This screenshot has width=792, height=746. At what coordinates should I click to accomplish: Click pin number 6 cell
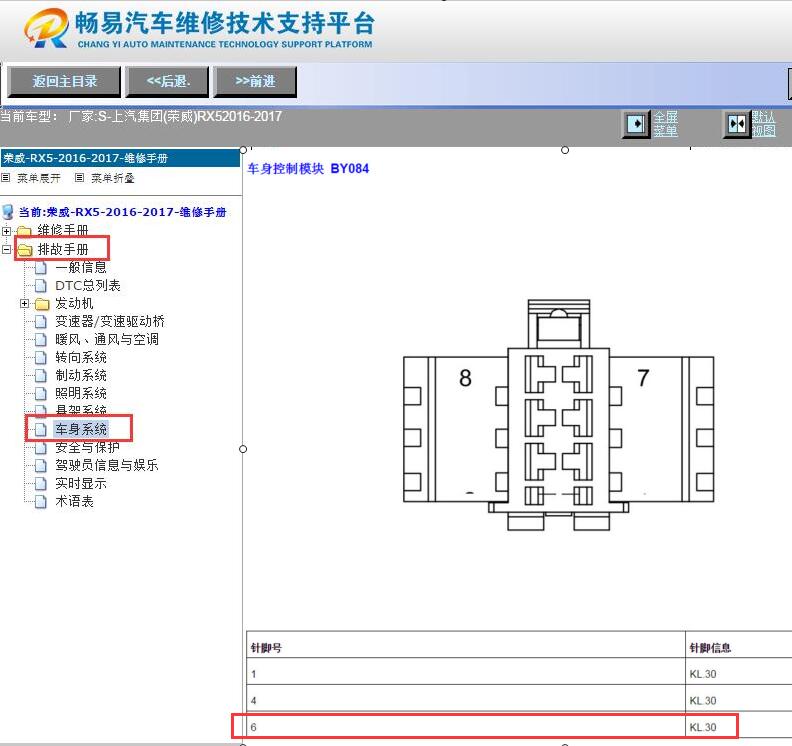pyautogui.click(x=466, y=727)
